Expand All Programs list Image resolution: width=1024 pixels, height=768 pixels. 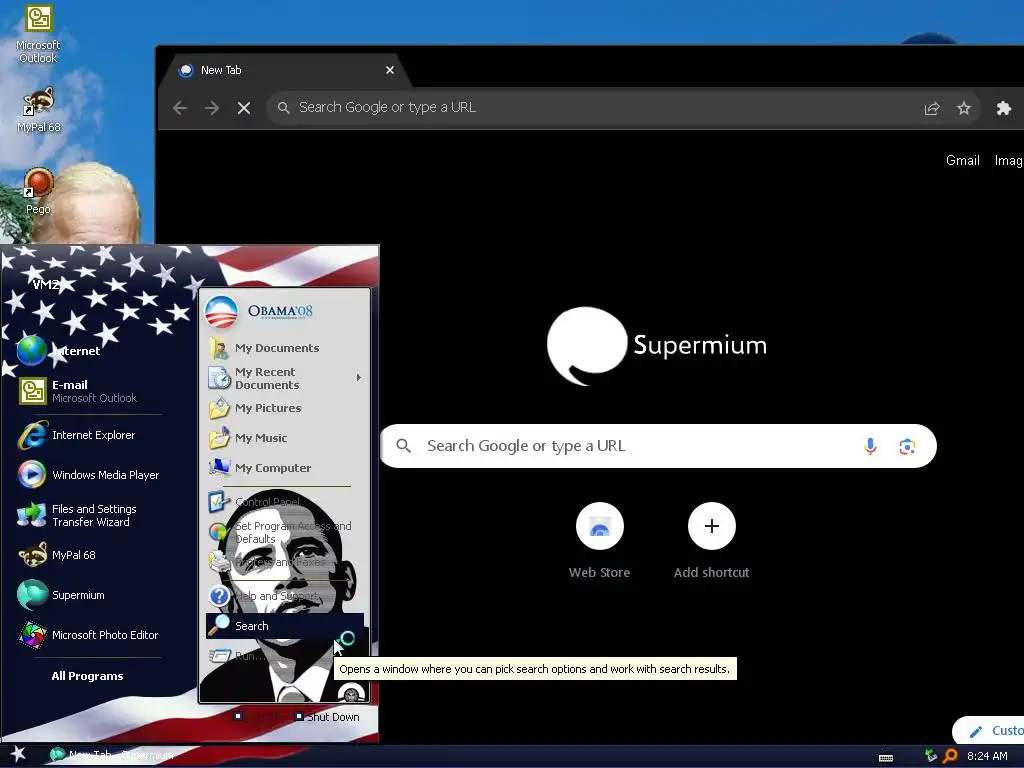click(x=88, y=676)
